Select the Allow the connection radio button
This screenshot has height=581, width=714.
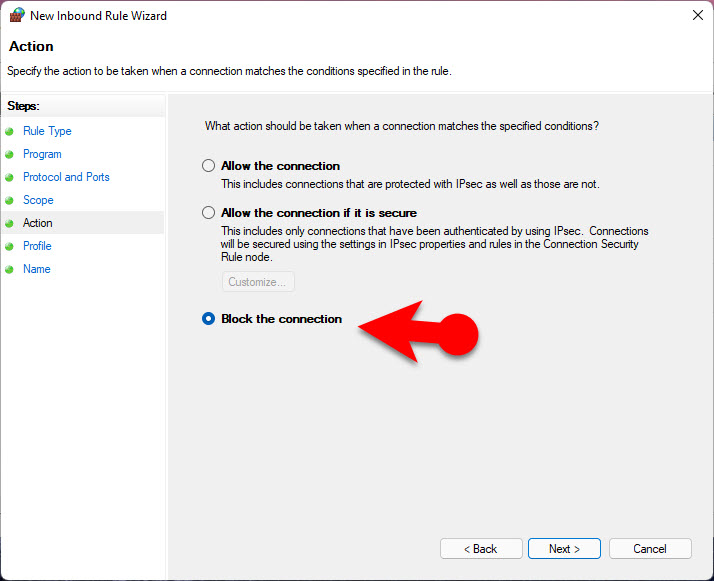click(208, 166)
